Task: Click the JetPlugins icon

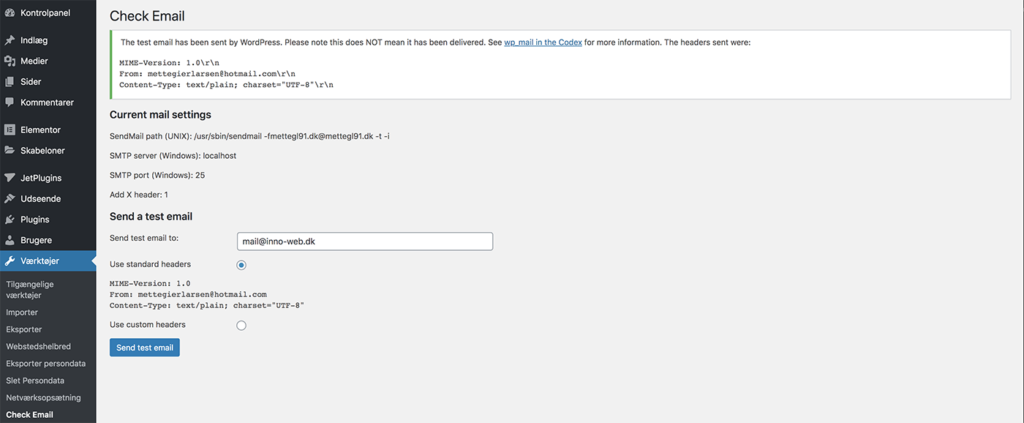Action: [x=10, y=178]
